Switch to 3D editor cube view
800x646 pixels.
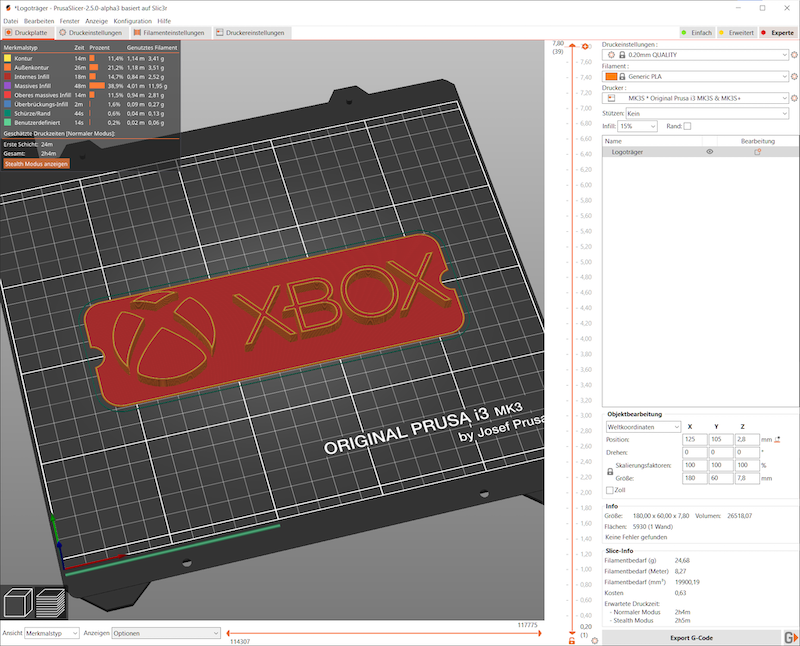[19, 602]
